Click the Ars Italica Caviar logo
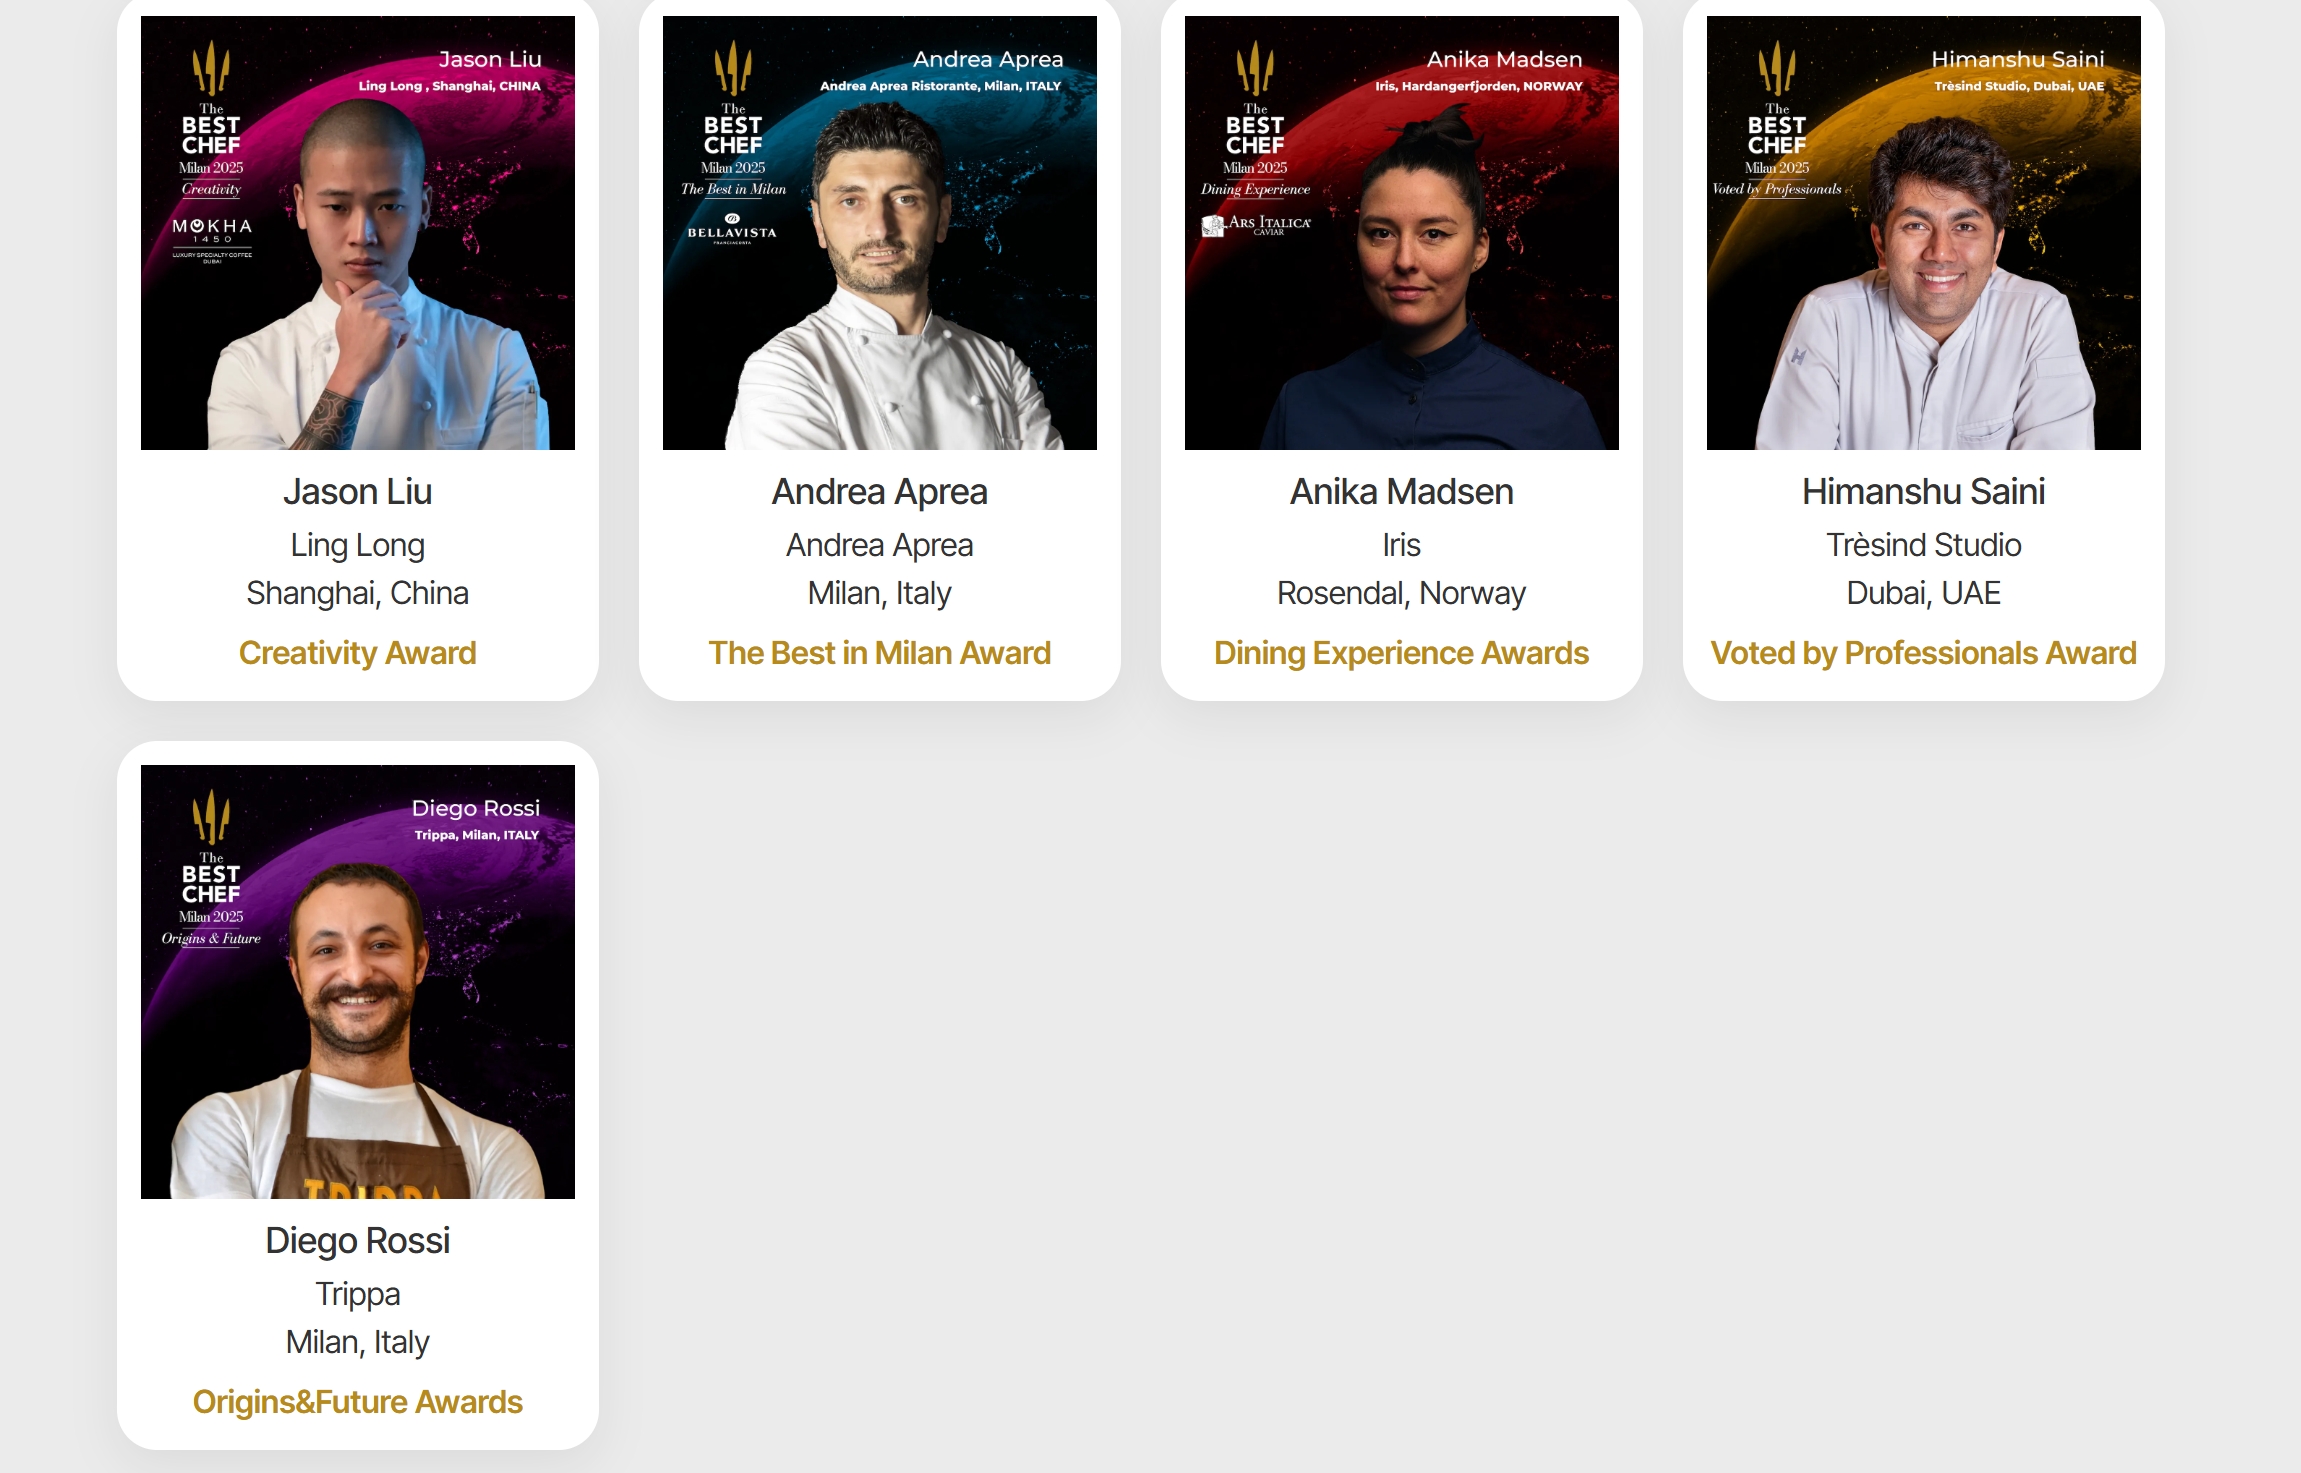2301x1473 pixels. tap(1256, 225)
